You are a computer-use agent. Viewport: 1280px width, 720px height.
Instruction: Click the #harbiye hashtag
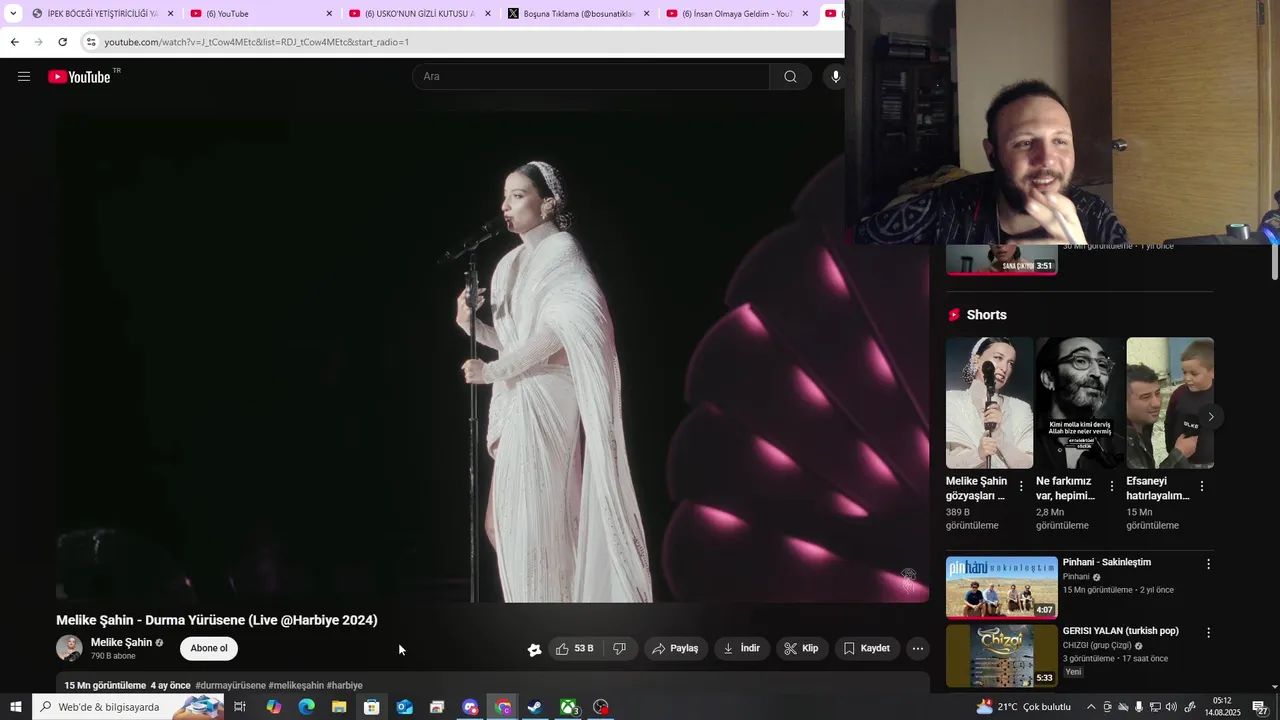click(345, 685)
